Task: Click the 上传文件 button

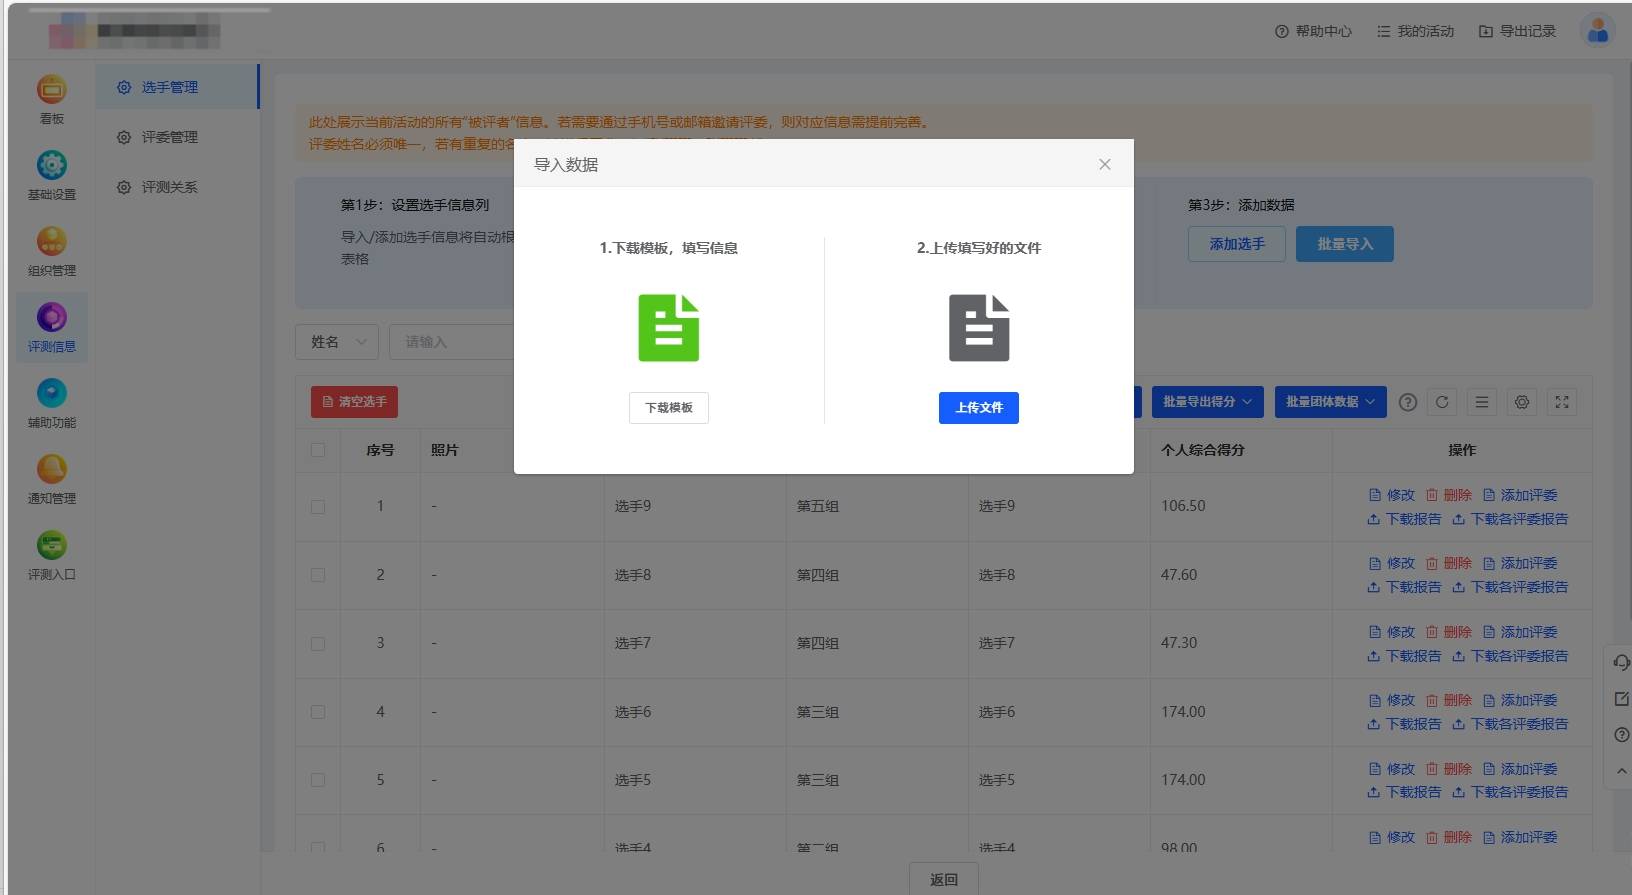Action: pyautogui.click(x=978, y=408)
